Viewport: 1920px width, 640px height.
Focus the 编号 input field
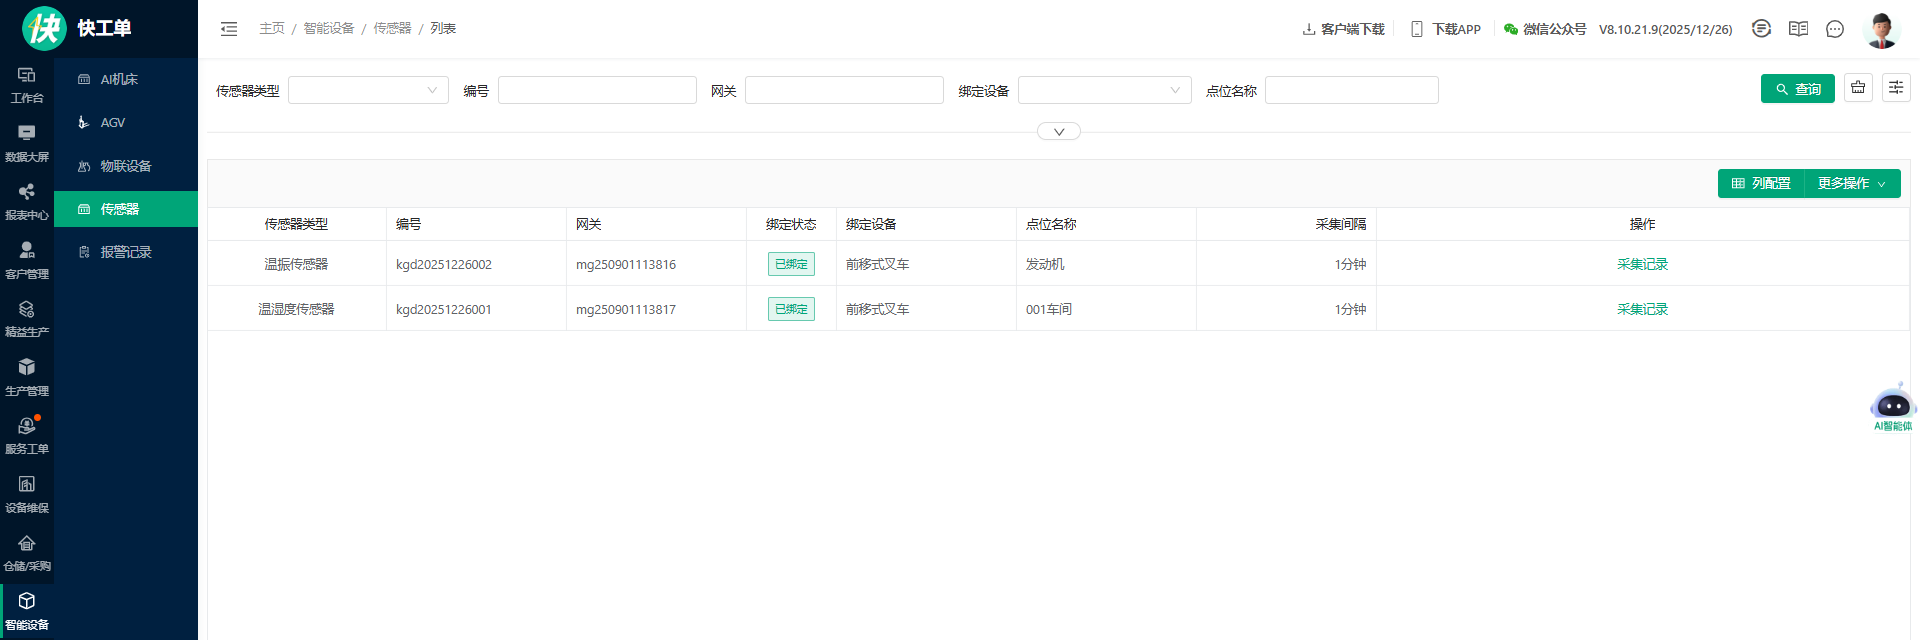tap(597, 90)
